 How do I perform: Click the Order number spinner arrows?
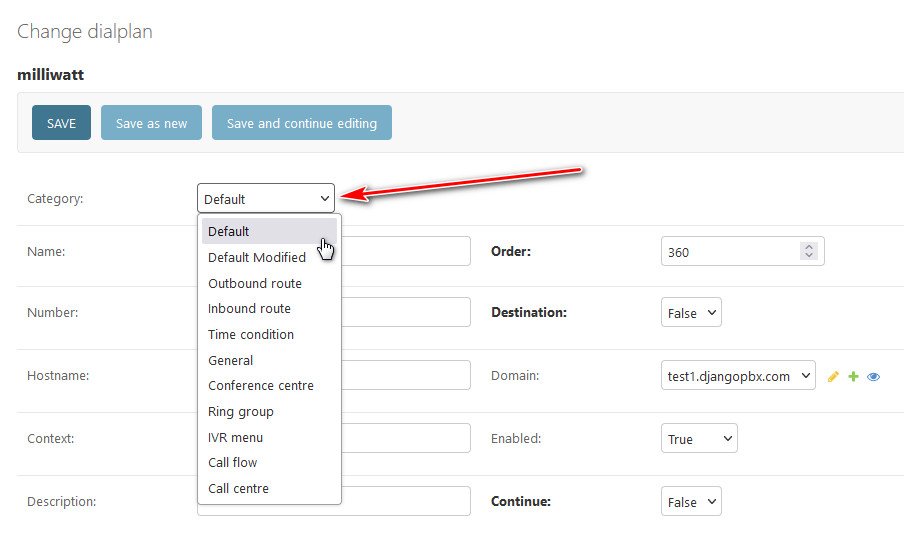(x=809, y=252)
